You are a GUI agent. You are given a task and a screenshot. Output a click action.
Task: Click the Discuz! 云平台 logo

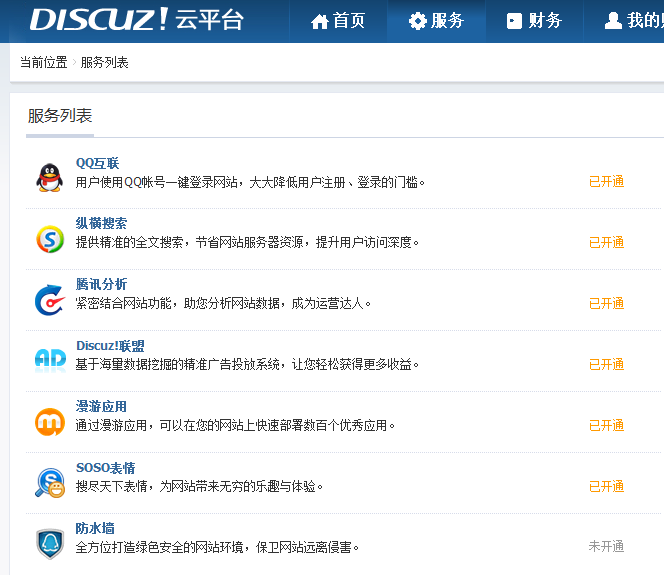coord(137,19)
